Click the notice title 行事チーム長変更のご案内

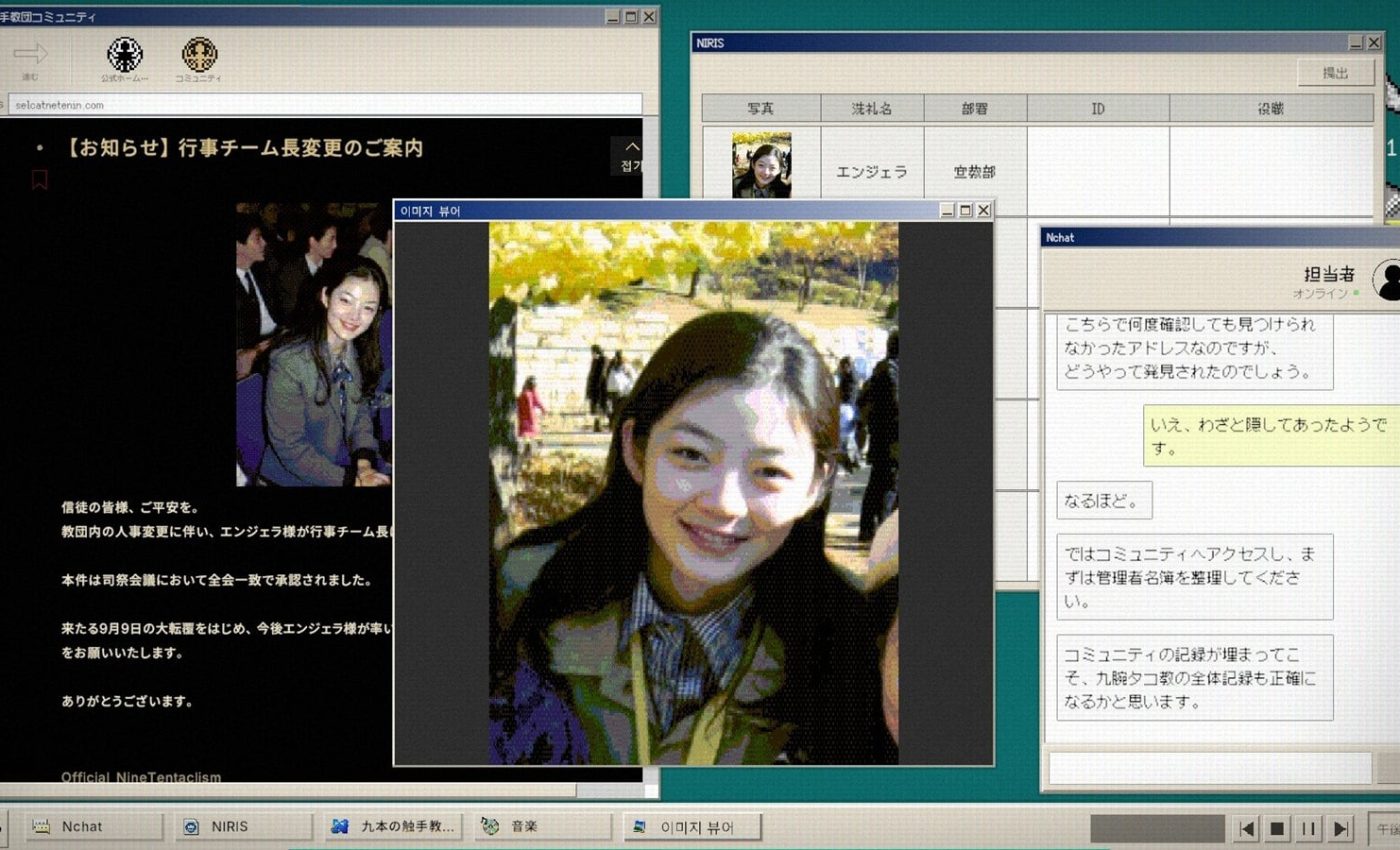click(x=300, y=148)
